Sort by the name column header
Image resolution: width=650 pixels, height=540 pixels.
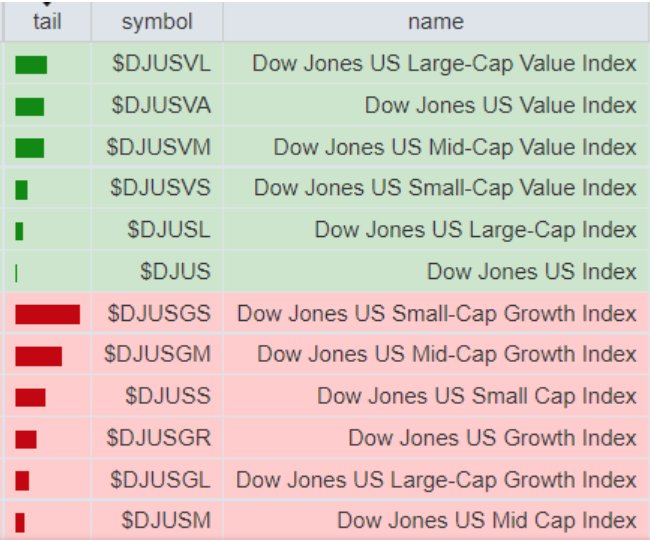(435, 21)
